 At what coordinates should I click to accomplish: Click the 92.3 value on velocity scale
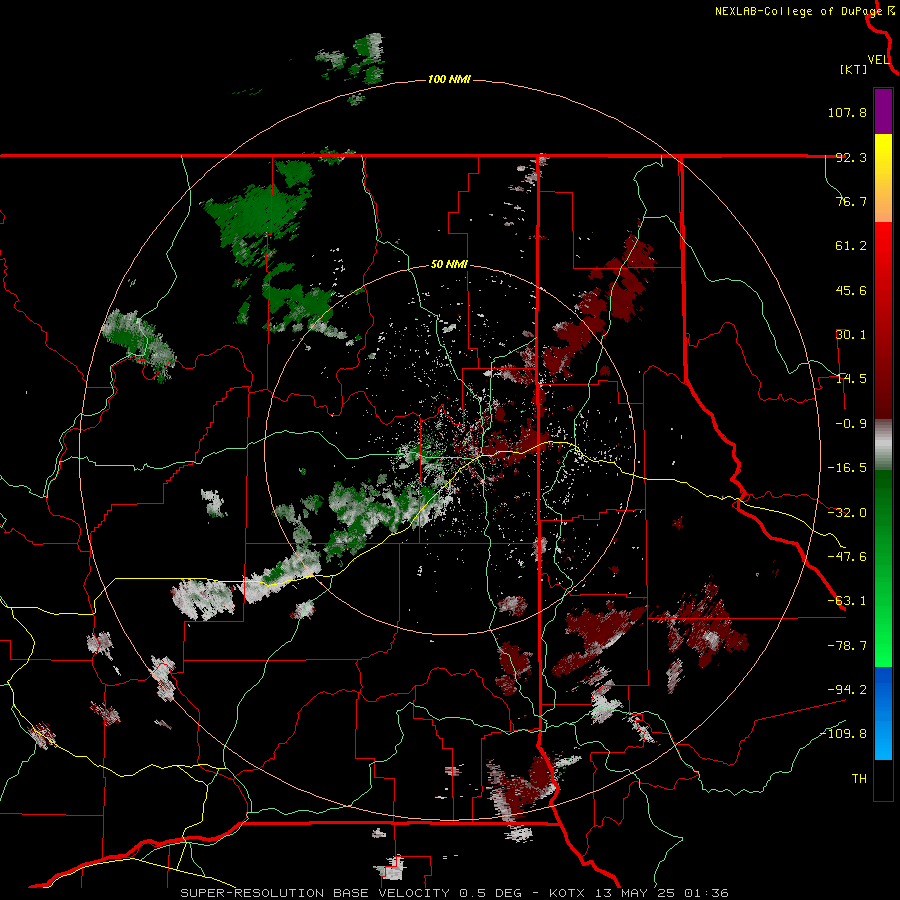pyautogui.click(x=851, y=157)
